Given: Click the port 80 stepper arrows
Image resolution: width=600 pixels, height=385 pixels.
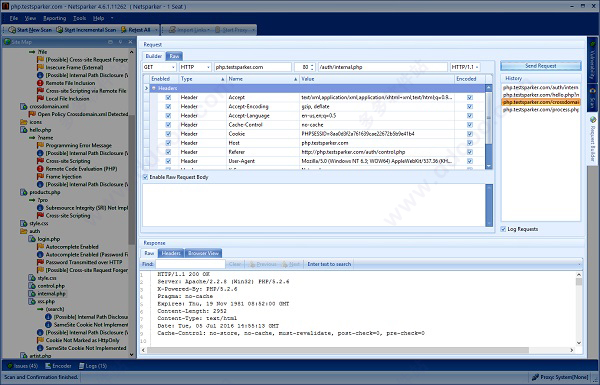Looking at the screenshot, I should pyautogui.click(x=312, y=67).
